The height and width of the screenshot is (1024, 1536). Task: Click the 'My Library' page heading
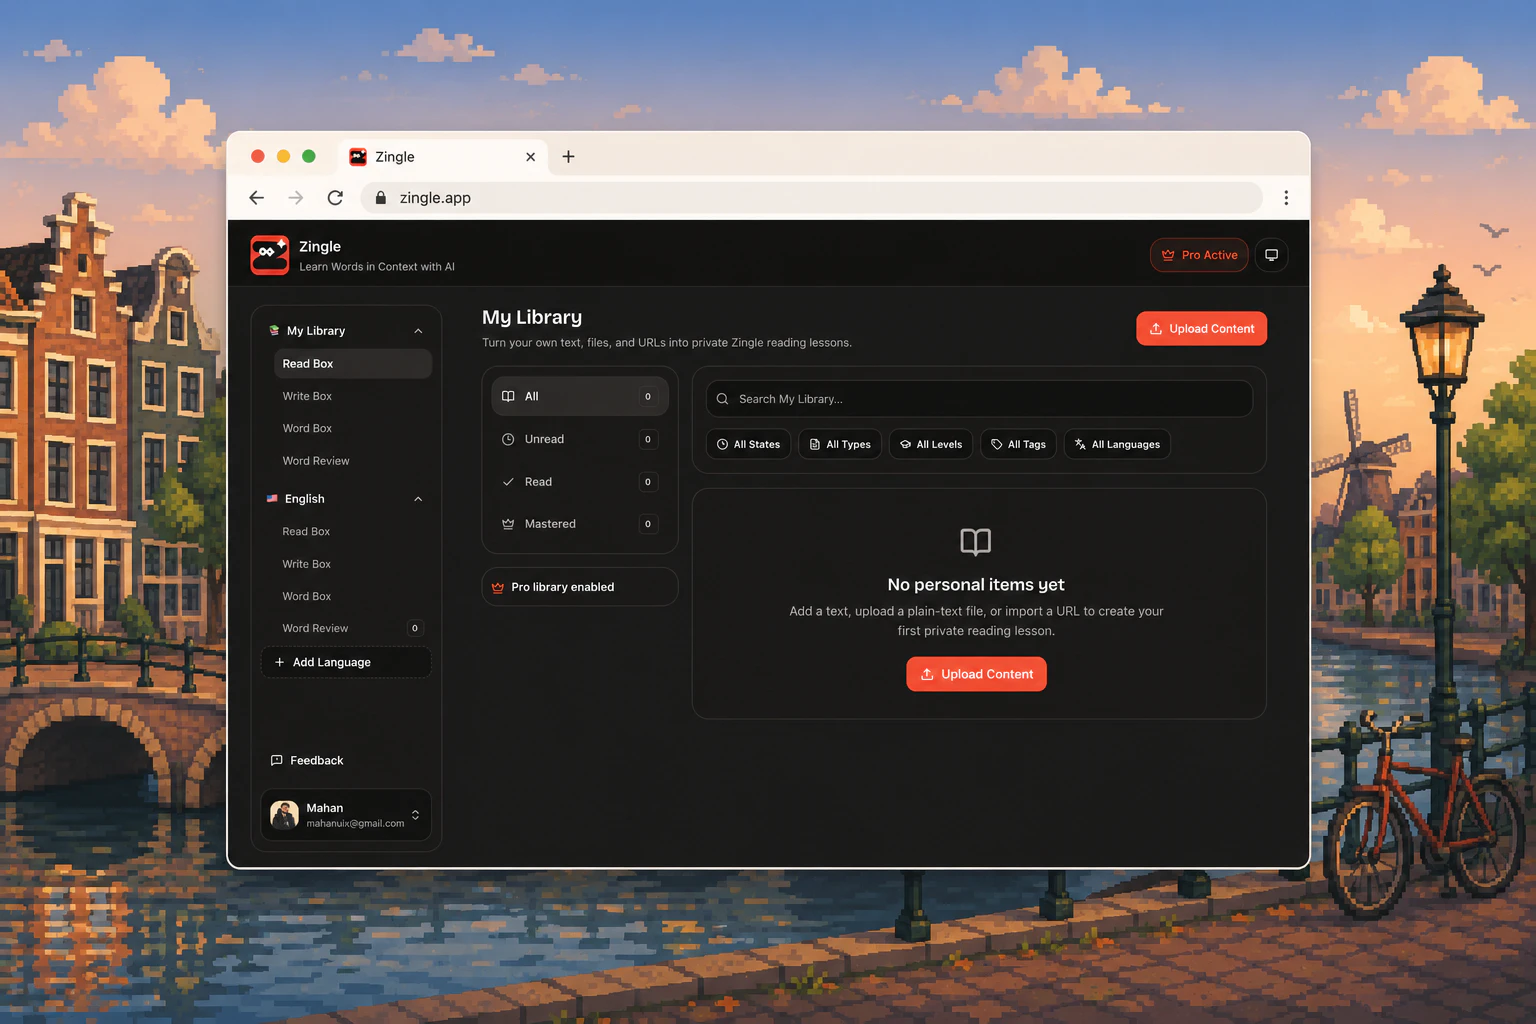[532, 317]
